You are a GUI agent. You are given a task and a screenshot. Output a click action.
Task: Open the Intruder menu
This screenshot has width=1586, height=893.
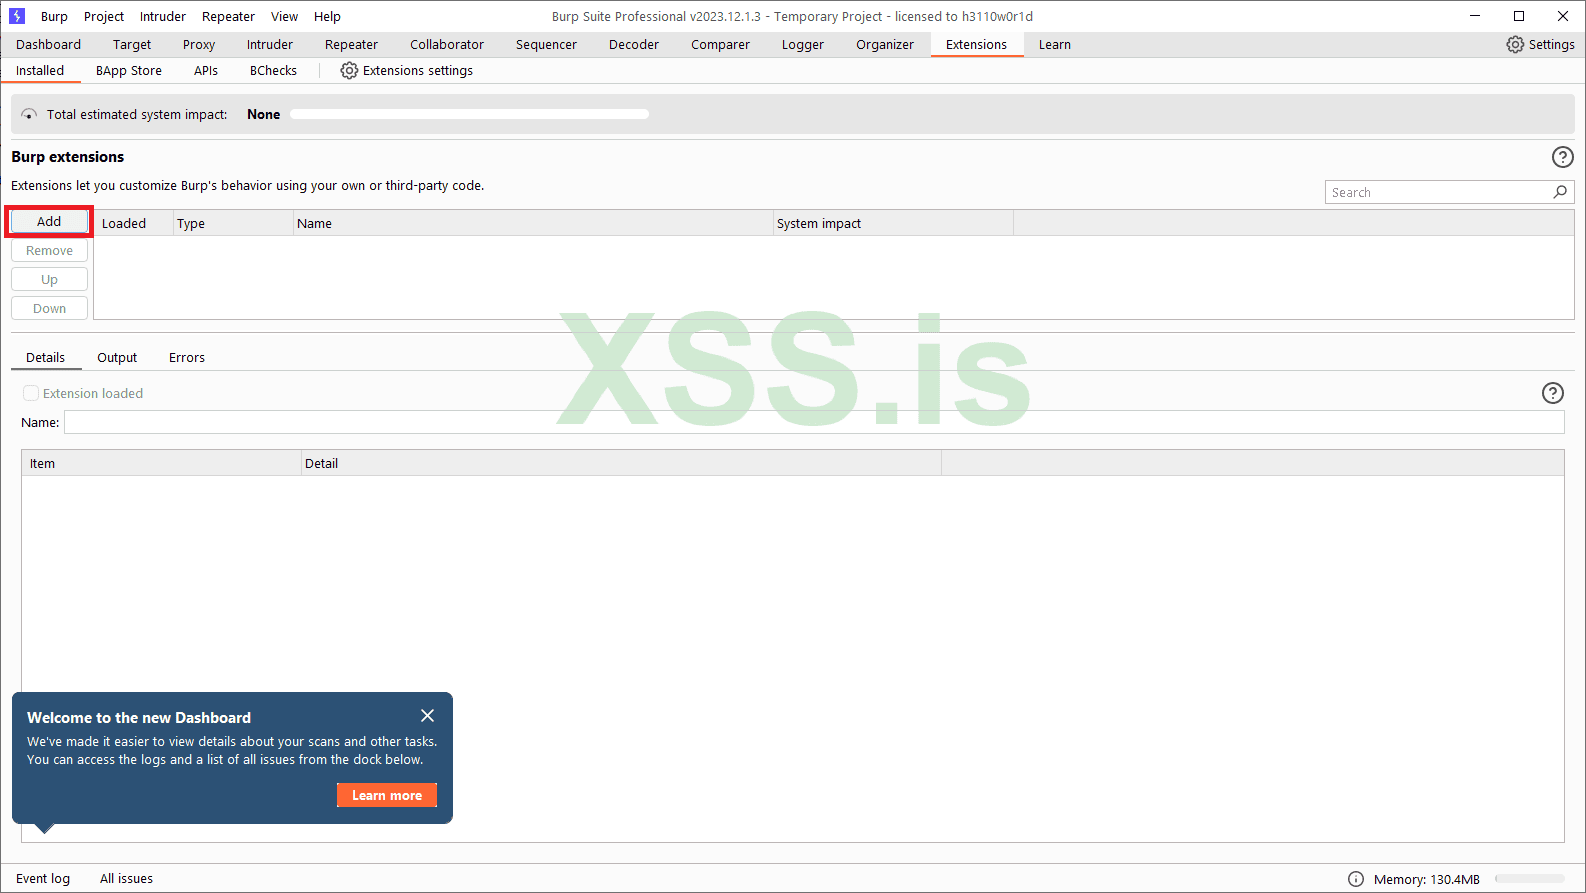coord(163,16)
